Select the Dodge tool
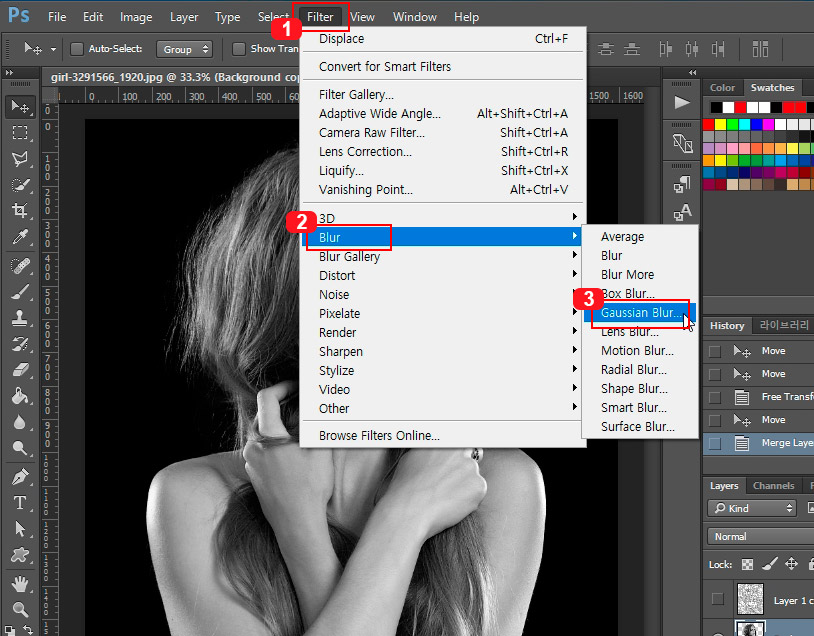 20,448
